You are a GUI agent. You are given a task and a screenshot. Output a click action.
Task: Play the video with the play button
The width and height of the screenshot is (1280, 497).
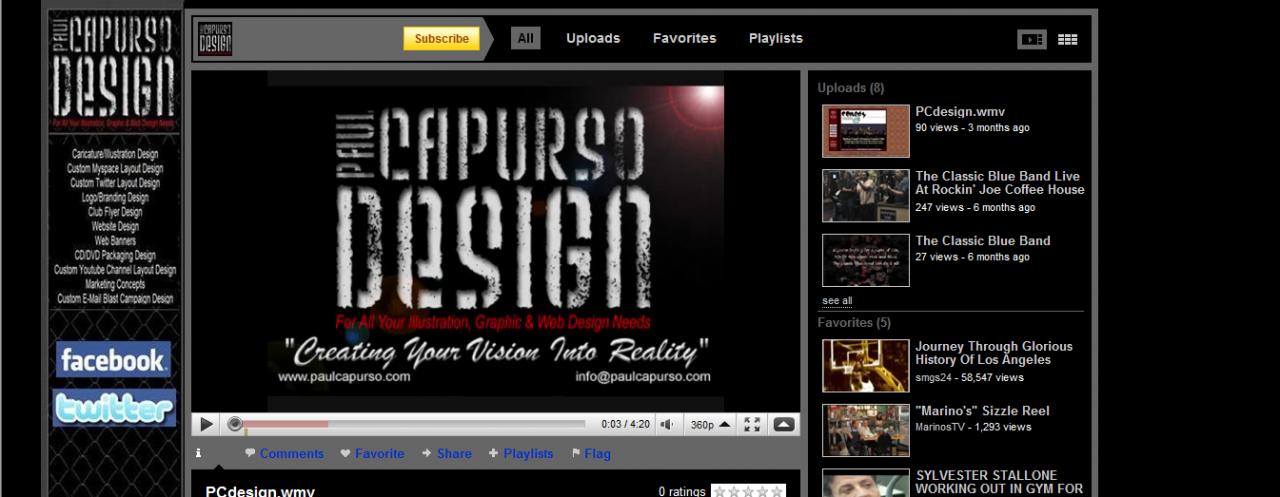(206, 424)
